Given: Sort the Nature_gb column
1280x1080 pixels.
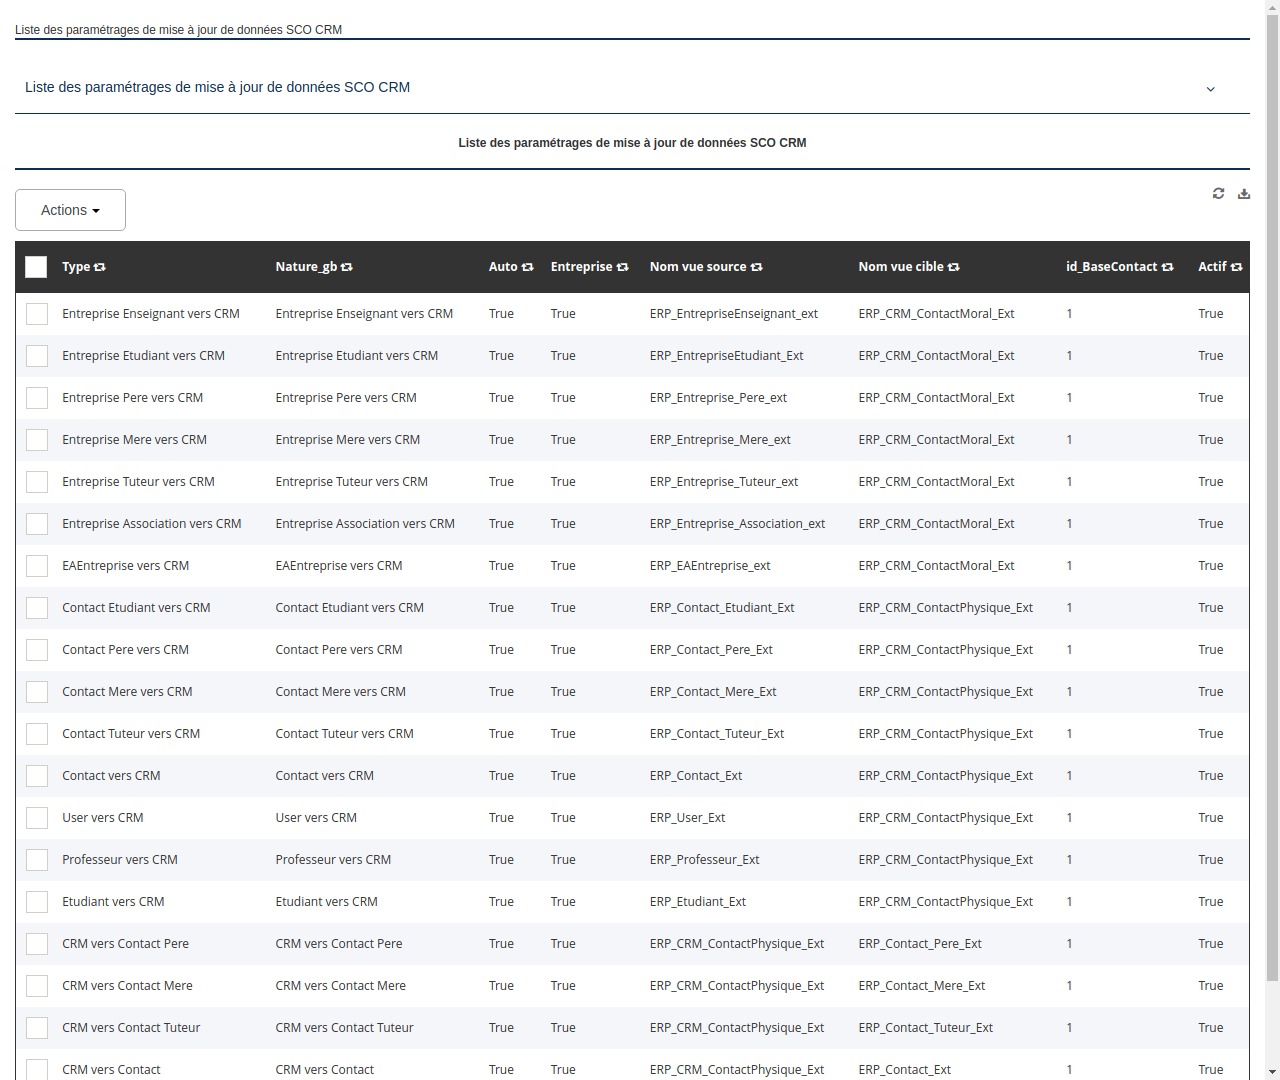Looking at the screenshot, I should click(x=346, y=267).
